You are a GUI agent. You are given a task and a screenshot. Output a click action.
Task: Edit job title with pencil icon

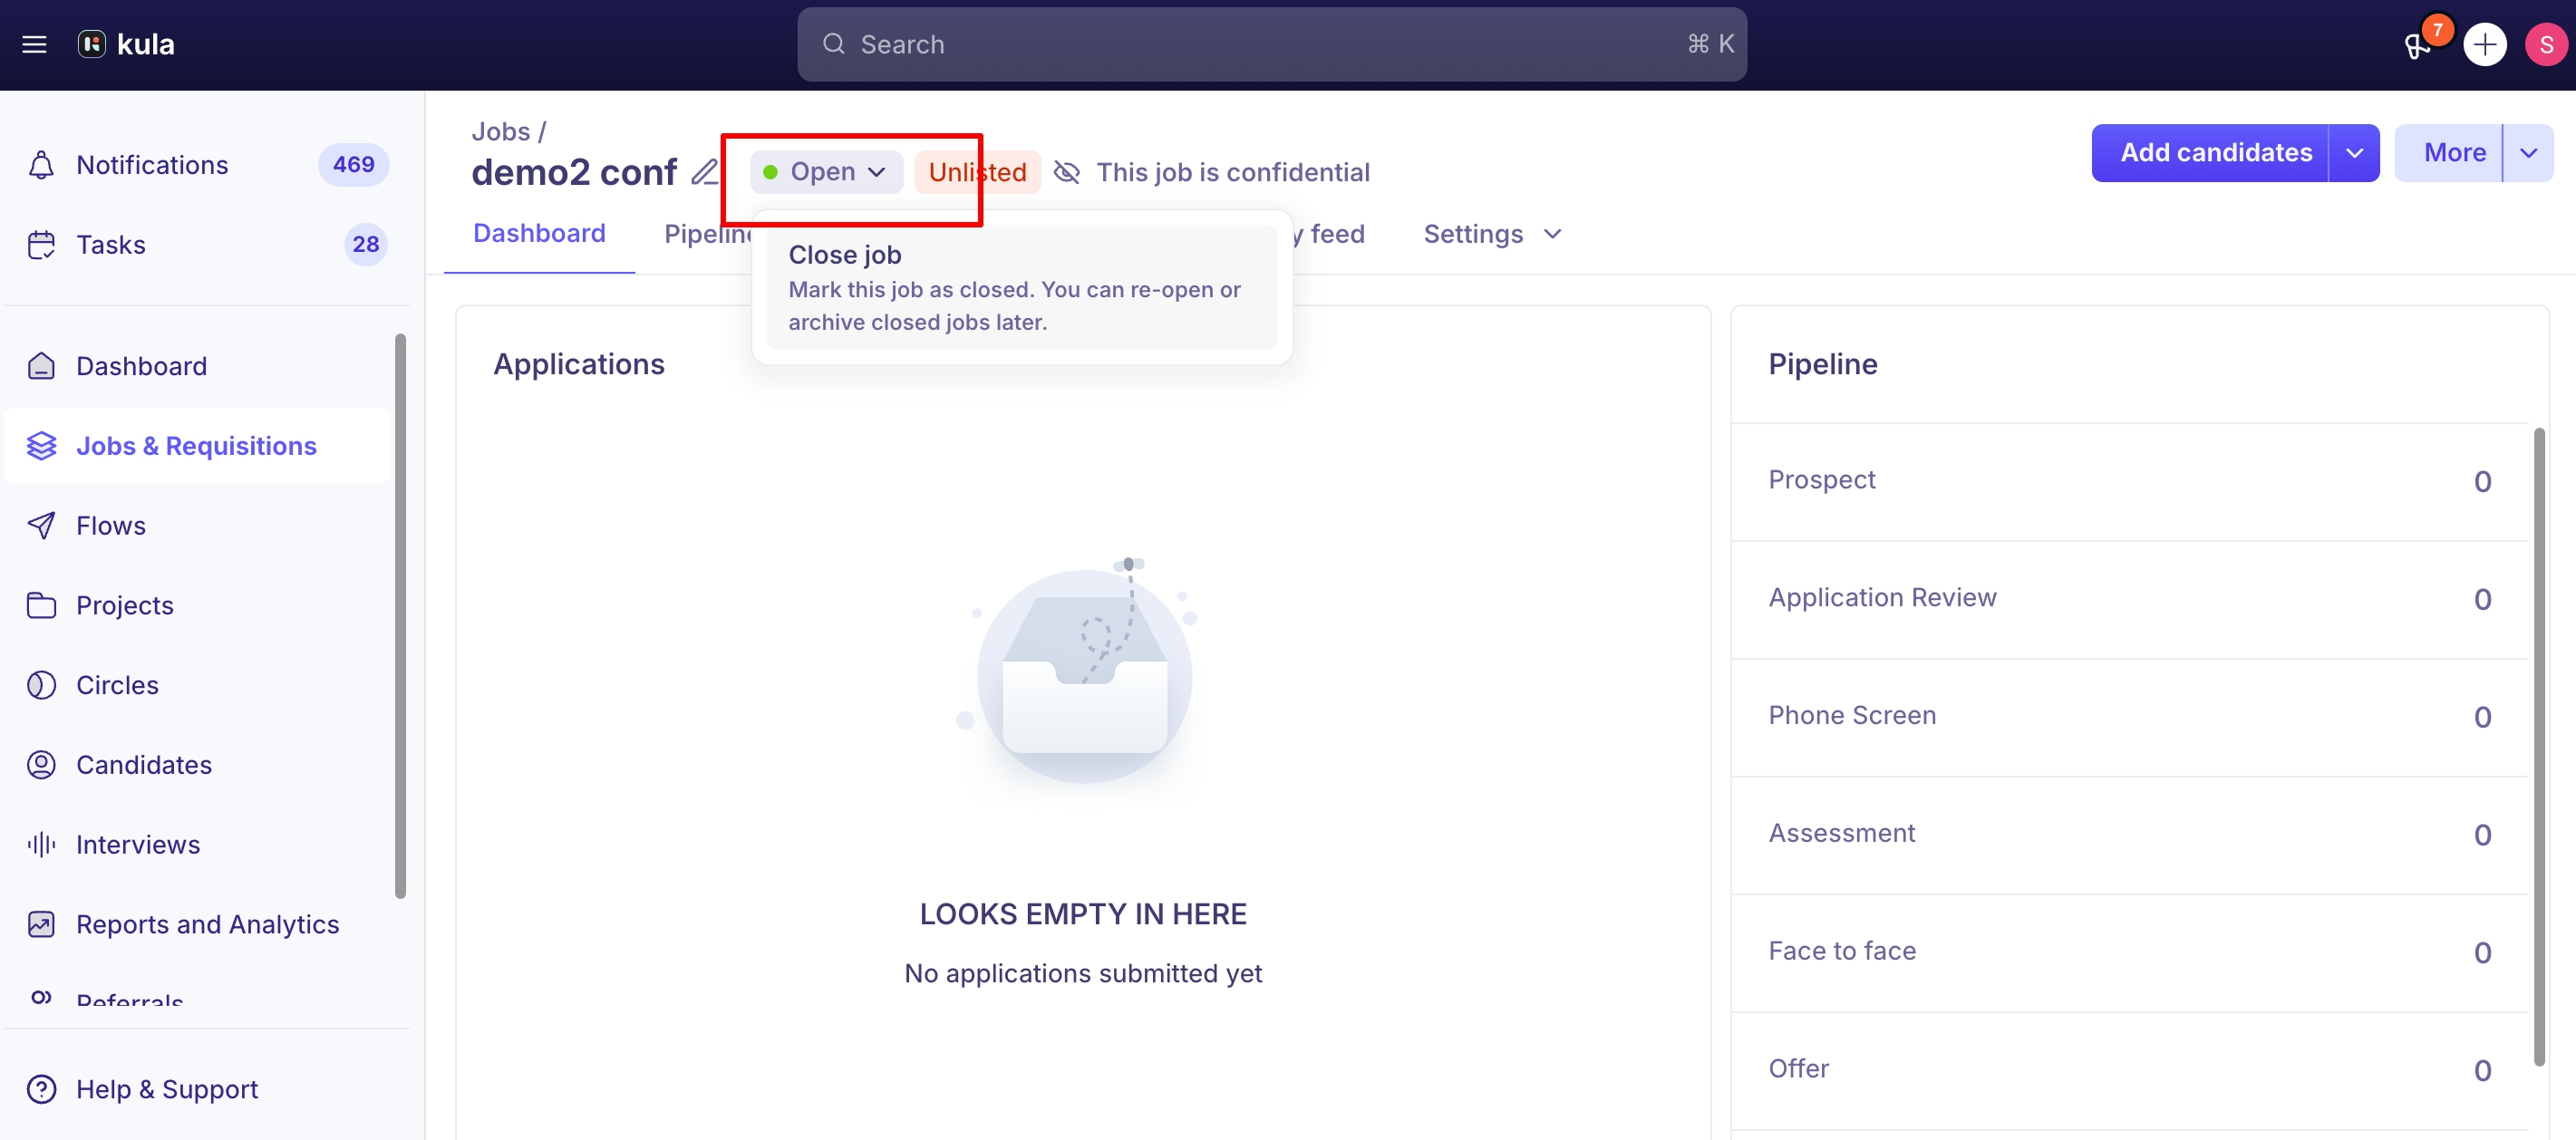click(704, 172)
